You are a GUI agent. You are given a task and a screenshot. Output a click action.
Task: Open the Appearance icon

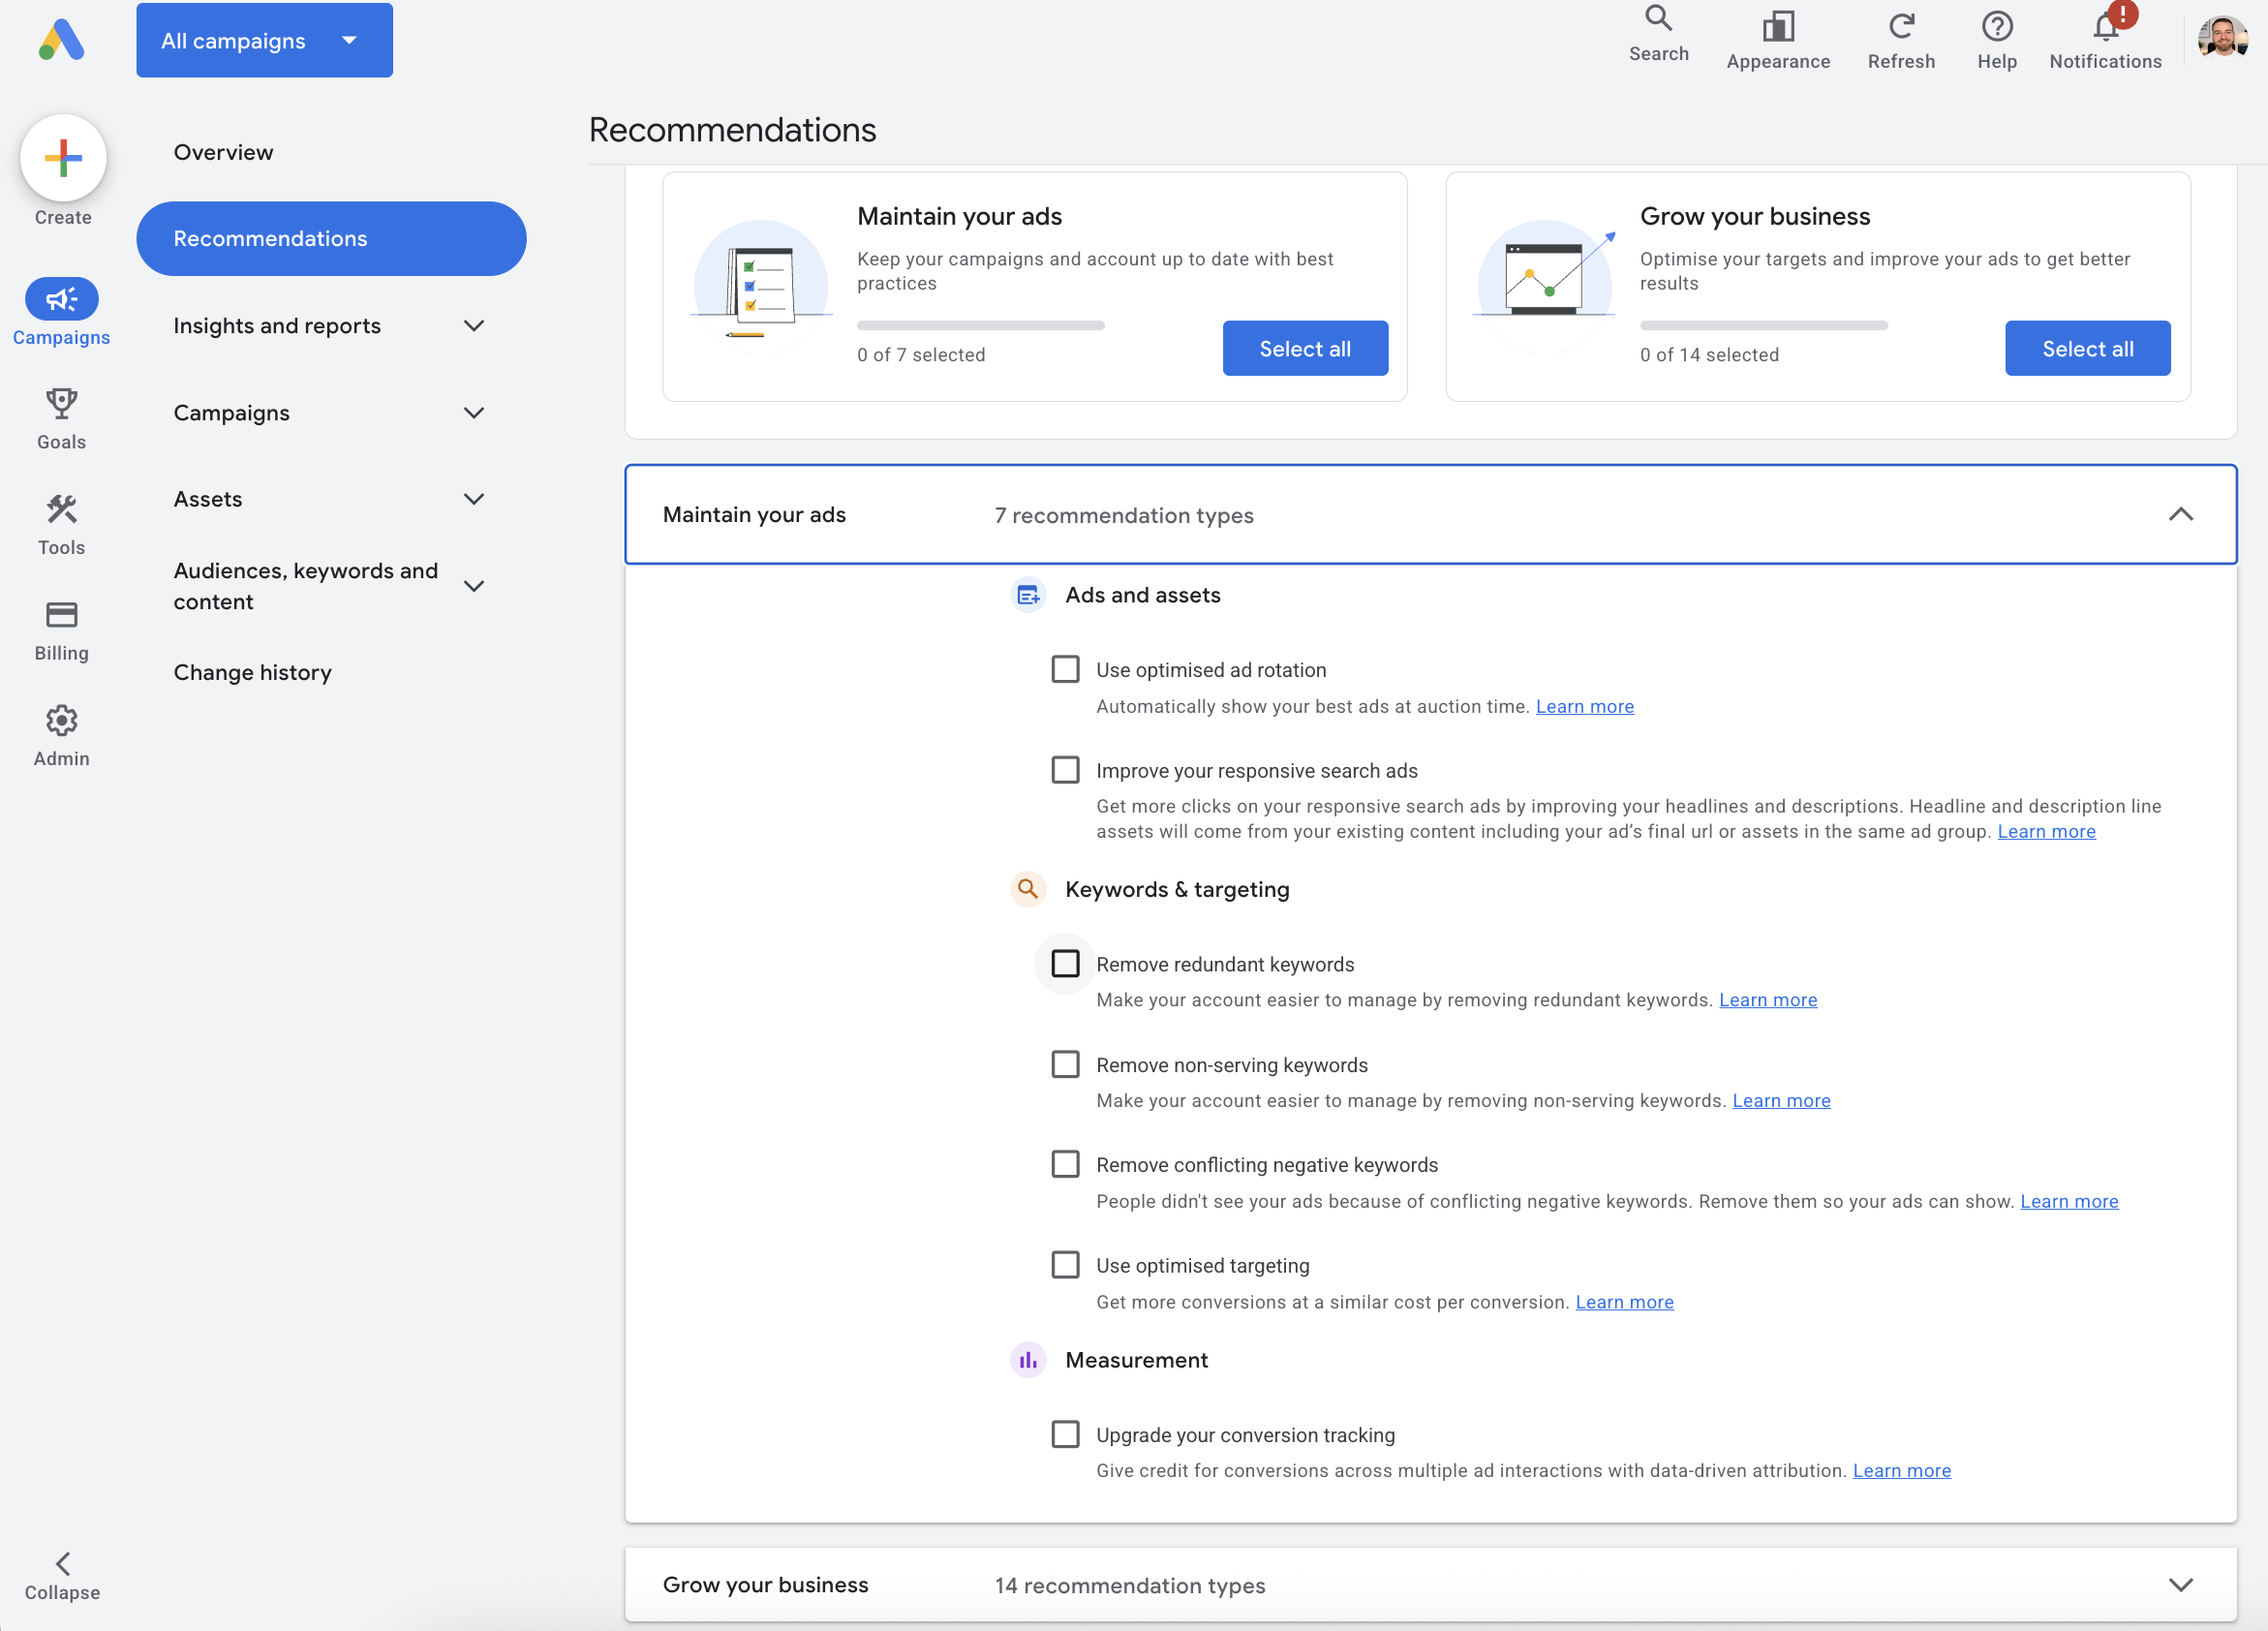click(1778, 26)
